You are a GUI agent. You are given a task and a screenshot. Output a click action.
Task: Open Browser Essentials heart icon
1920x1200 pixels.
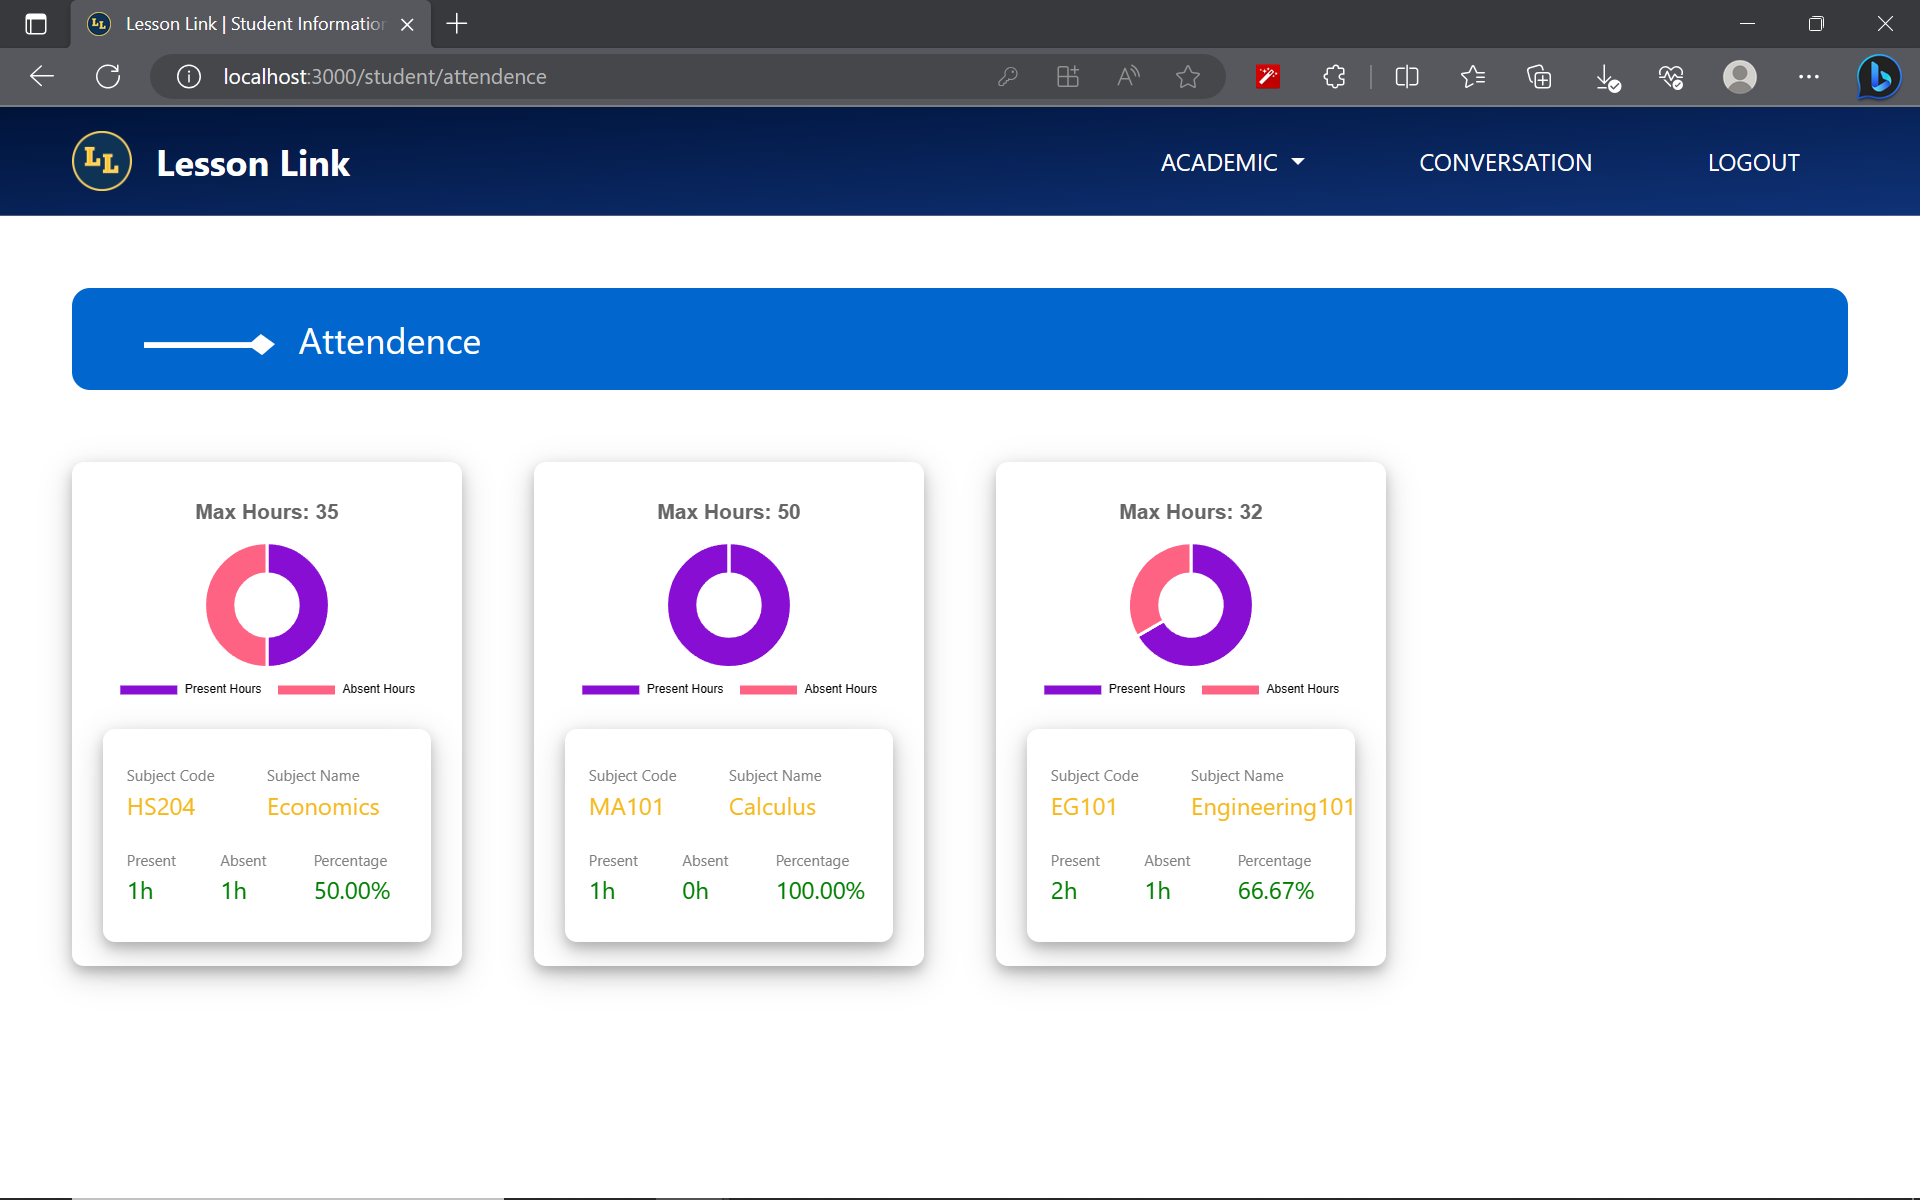[1672, 77]
